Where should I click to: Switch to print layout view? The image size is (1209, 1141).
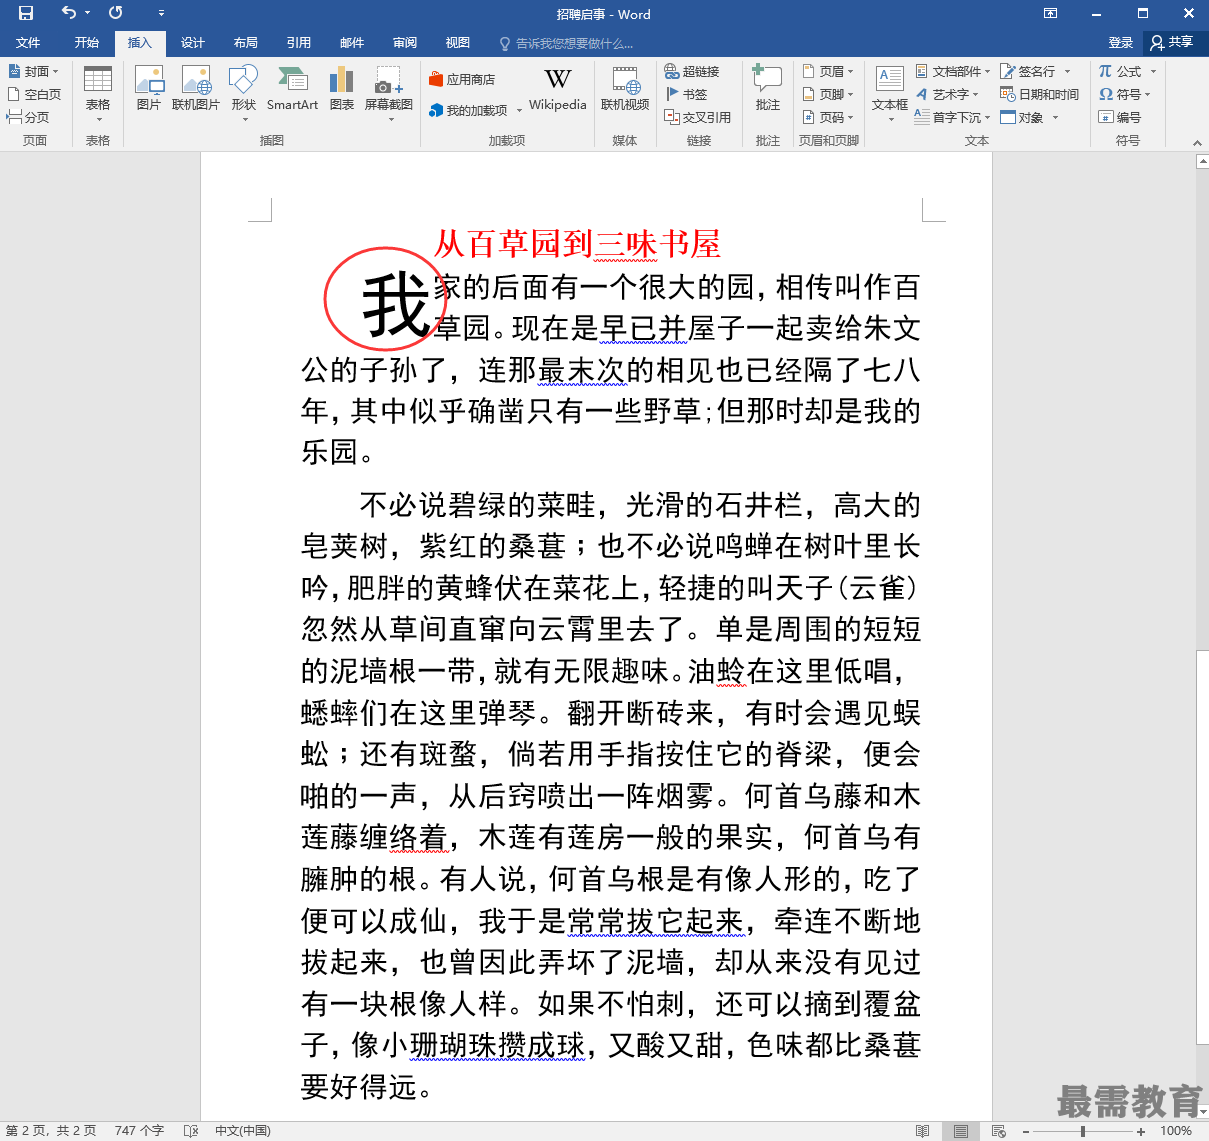pyautogui.click(x=961, y=1131)
